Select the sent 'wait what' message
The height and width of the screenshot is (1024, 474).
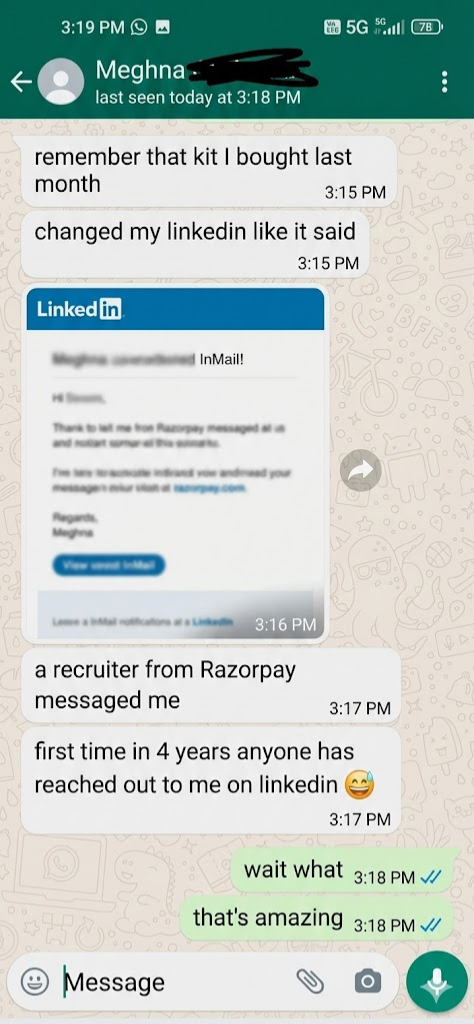(341, 871)
